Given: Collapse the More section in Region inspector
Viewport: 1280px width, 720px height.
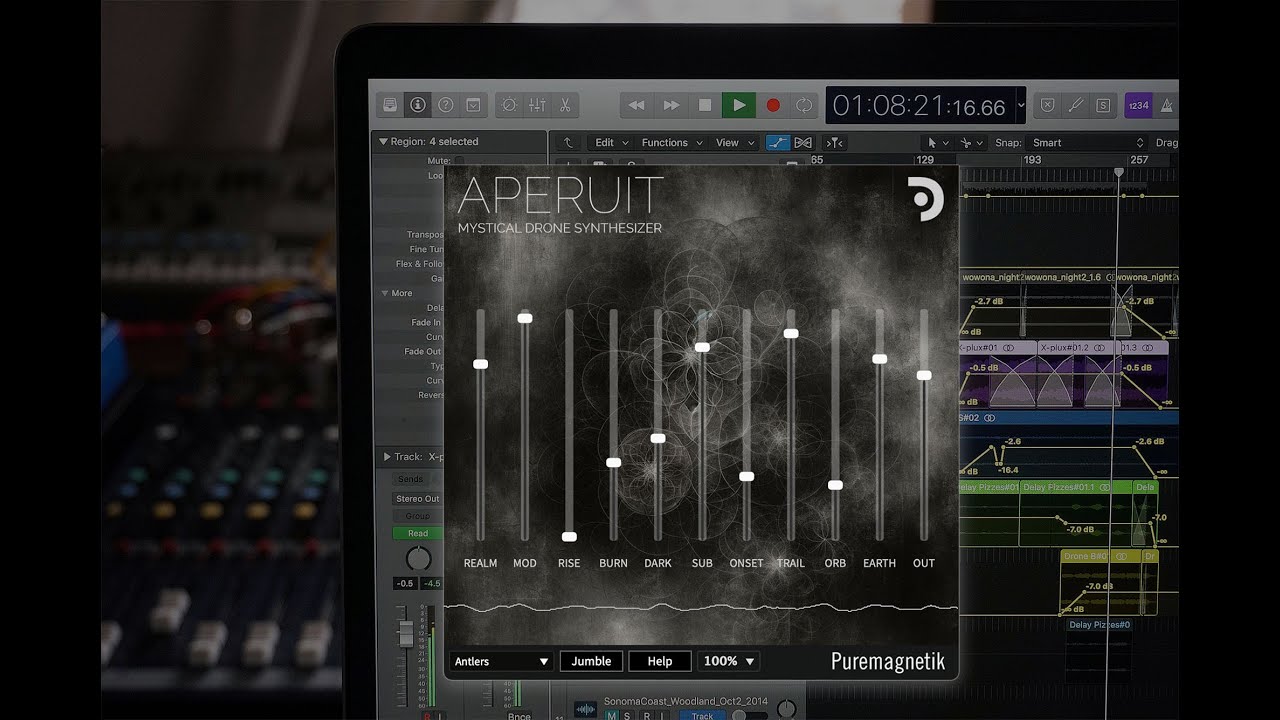Looking at the screenshot, I should click(384, 293).
